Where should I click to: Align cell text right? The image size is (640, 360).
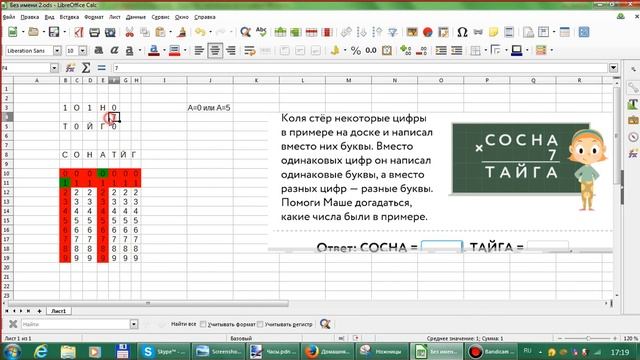[231, 50]
